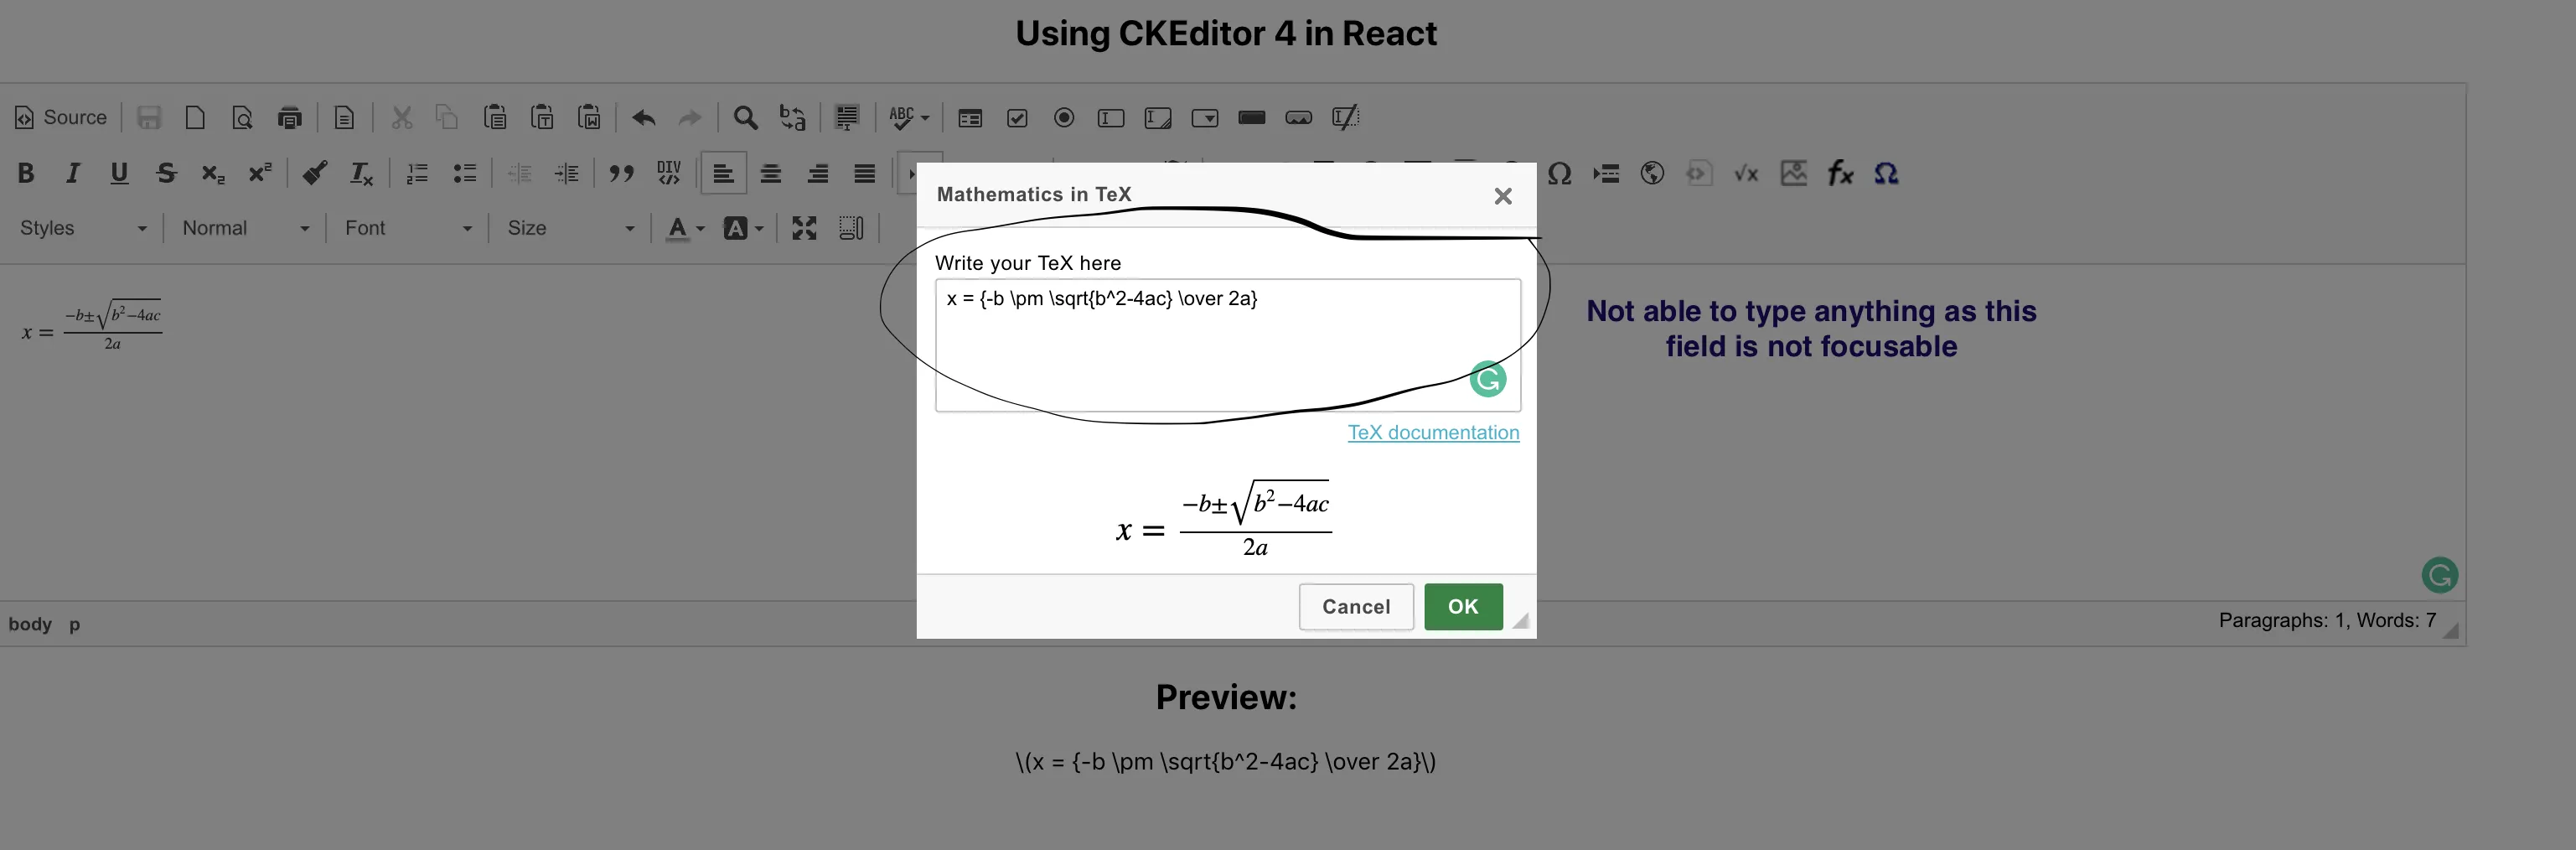Click the Source view button
Image resolution: width=2576 pixels, height=850 pixels.
click(x=61, y=118)
